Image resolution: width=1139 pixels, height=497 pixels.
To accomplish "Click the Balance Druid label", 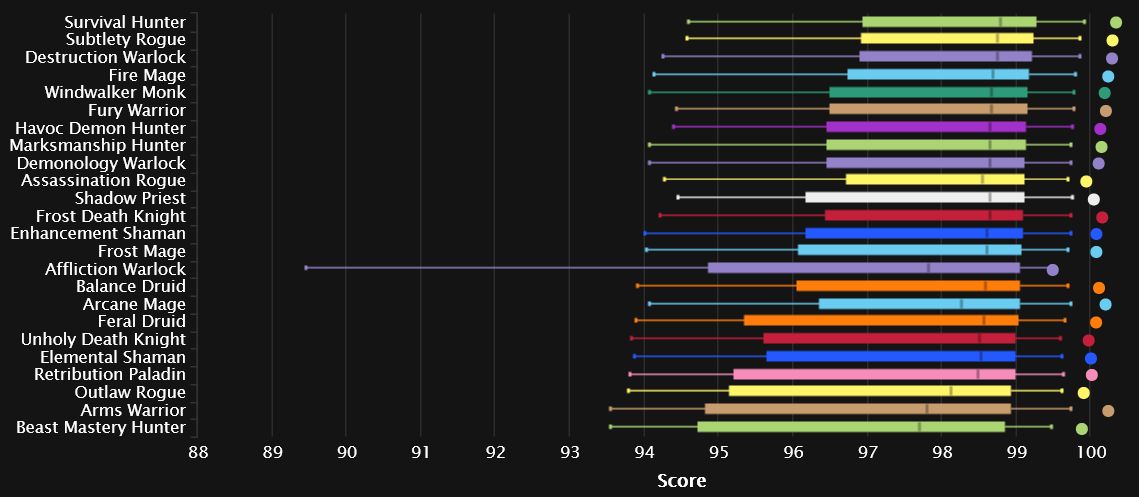I will point(131,286).
